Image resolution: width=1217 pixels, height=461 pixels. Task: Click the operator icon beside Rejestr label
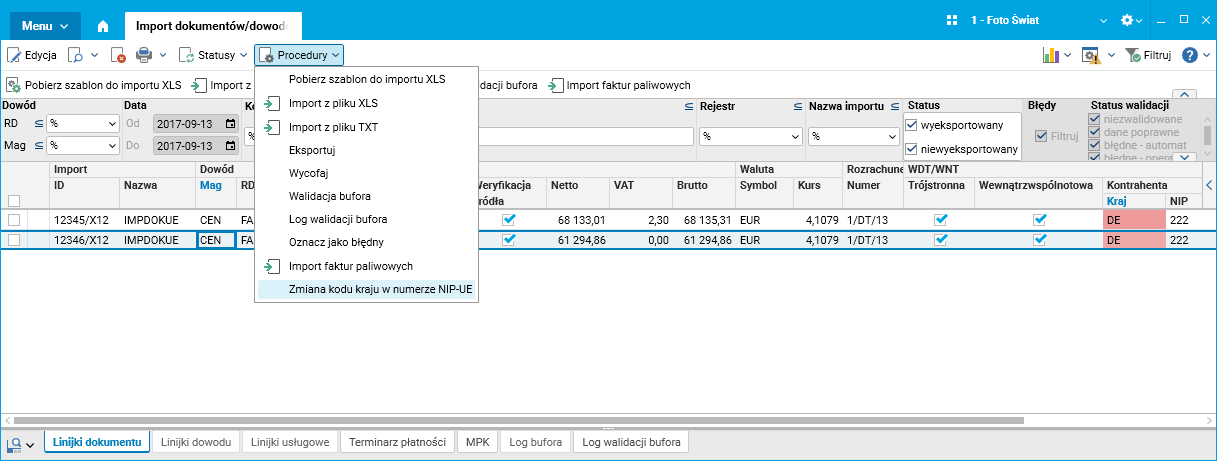[798, 105]
